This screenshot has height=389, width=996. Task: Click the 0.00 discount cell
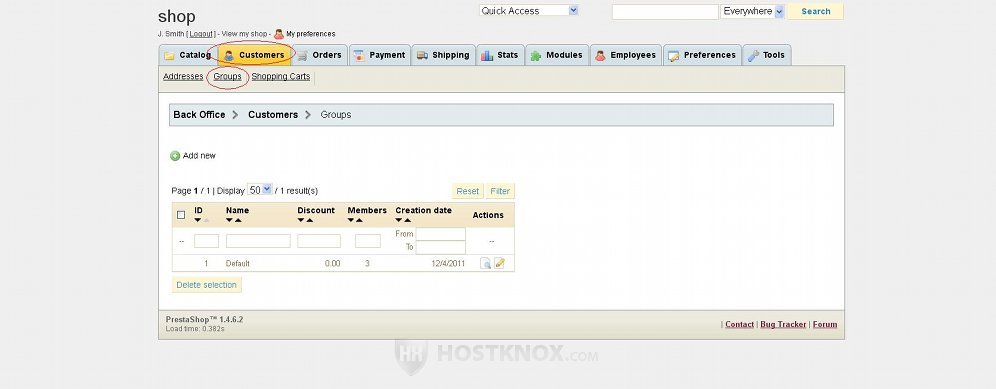[332, 263]
